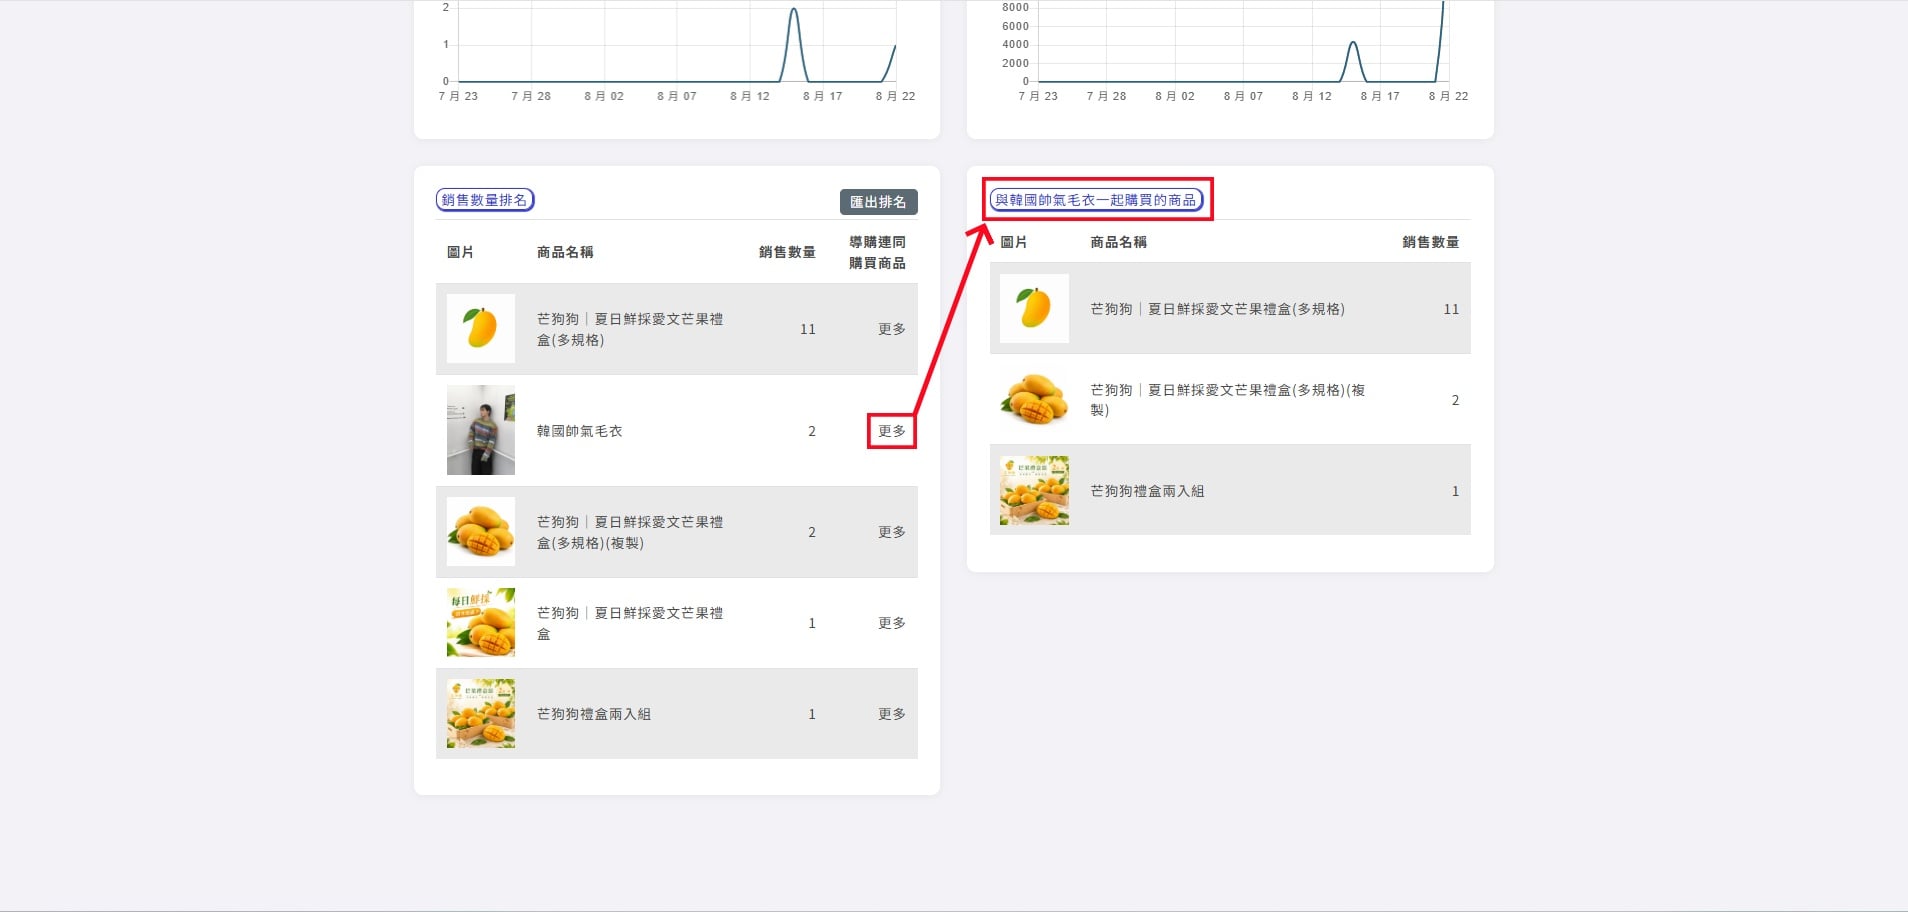
Task: Click 商品名稱 header in co-purchase table
Action: (x=1118, y=242)
